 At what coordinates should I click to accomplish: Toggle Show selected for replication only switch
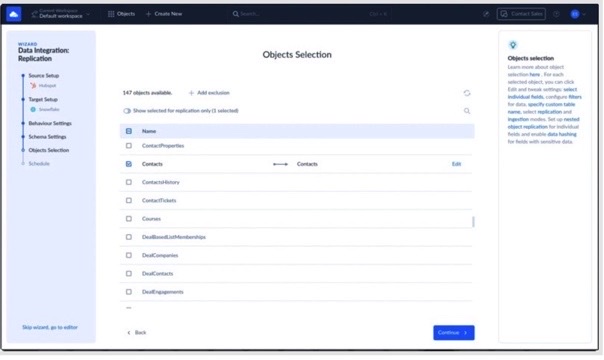pos(127,111)
